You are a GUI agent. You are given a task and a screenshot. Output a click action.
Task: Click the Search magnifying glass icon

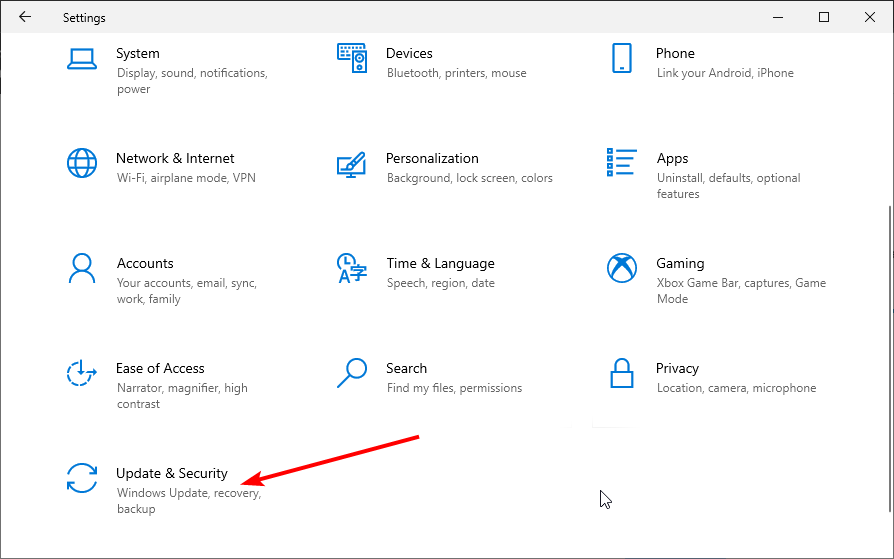[352, 373]
